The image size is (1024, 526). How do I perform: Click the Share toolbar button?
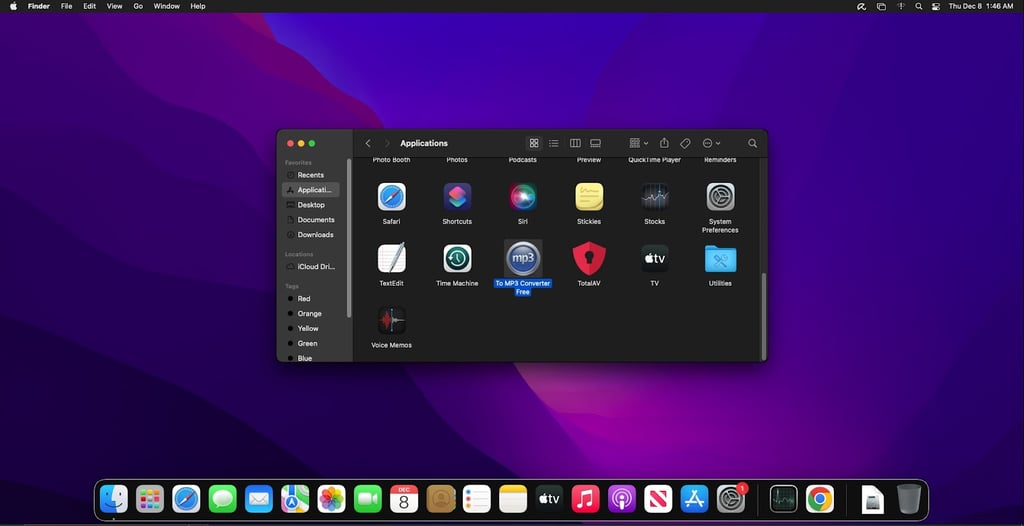tap(664, 143)
